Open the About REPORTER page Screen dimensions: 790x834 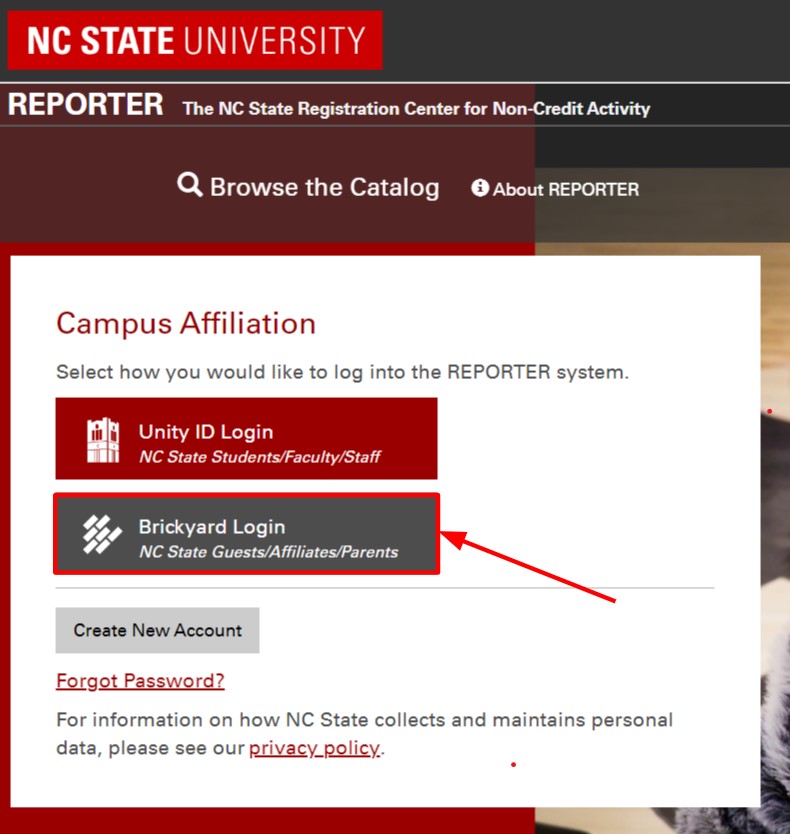point(565,189)
